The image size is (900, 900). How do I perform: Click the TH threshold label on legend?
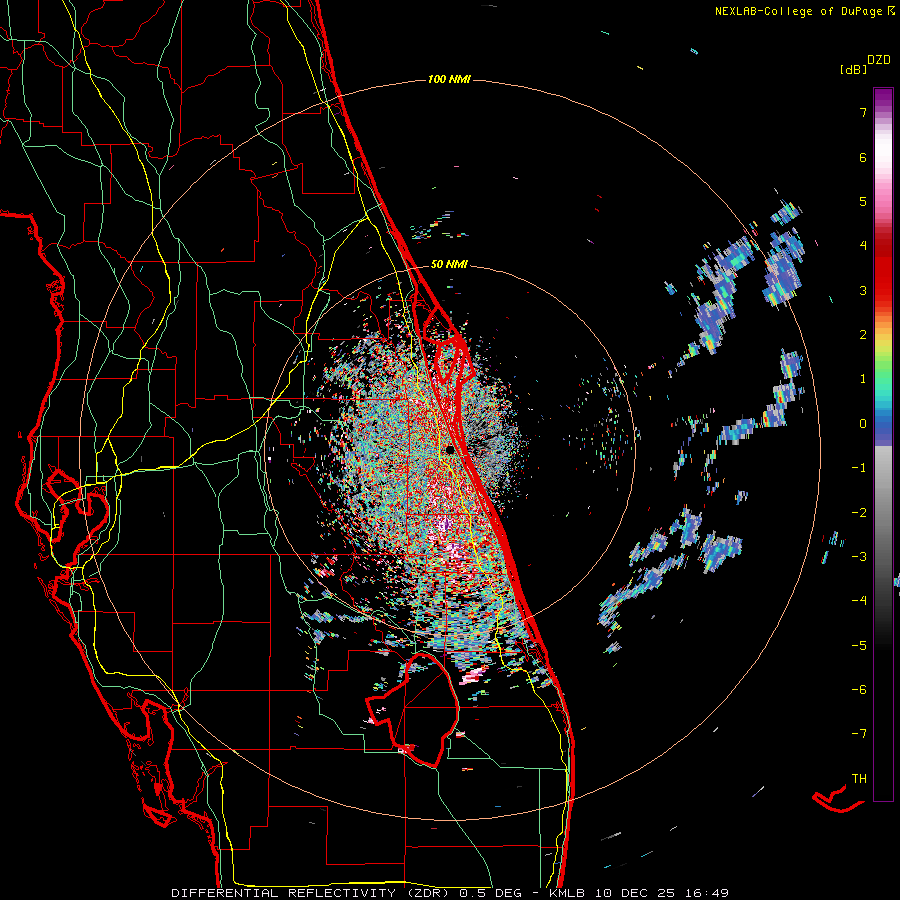point(859,778)
